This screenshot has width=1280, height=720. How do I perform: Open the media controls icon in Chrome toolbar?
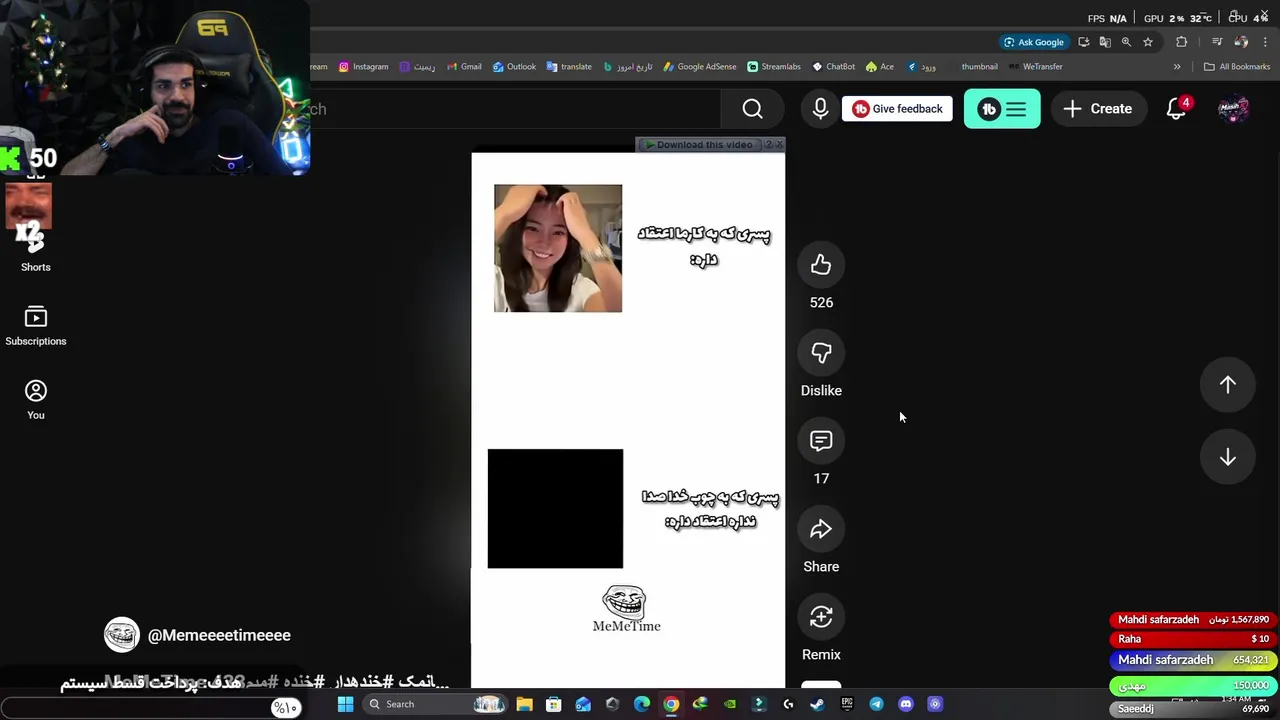1217,42
